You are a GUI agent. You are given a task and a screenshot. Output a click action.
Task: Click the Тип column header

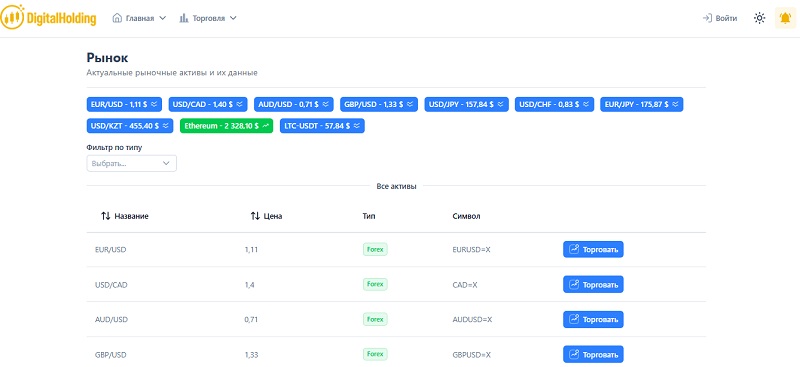(x=369, y=216)
